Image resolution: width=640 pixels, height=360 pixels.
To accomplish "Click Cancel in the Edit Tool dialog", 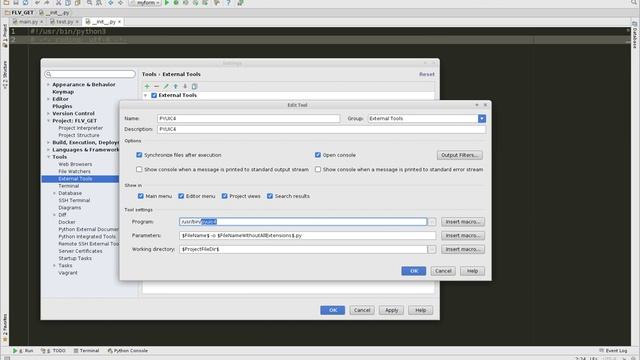I will tap(443, 271).
